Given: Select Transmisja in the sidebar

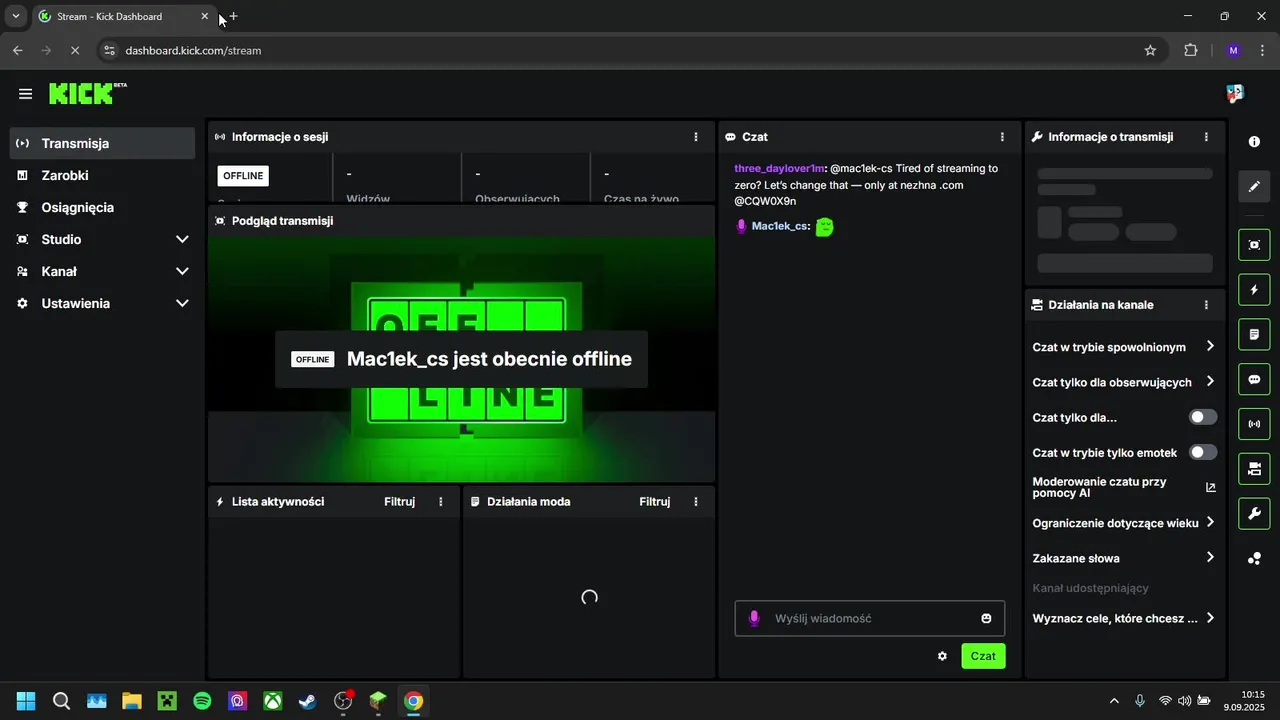Looking at the screenshot, I should click(102, 143).
